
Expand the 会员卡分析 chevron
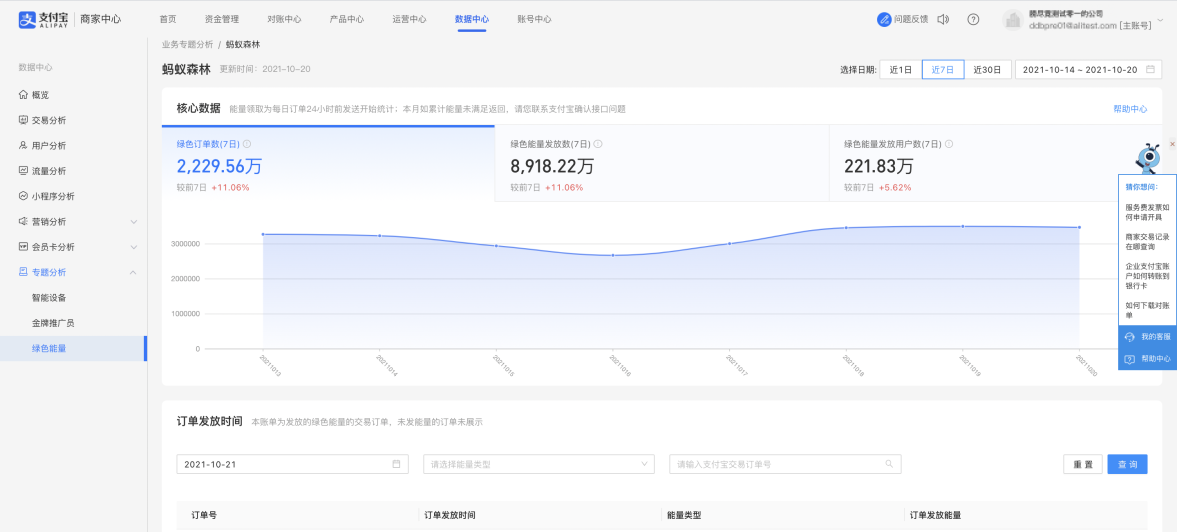[134, 247]
